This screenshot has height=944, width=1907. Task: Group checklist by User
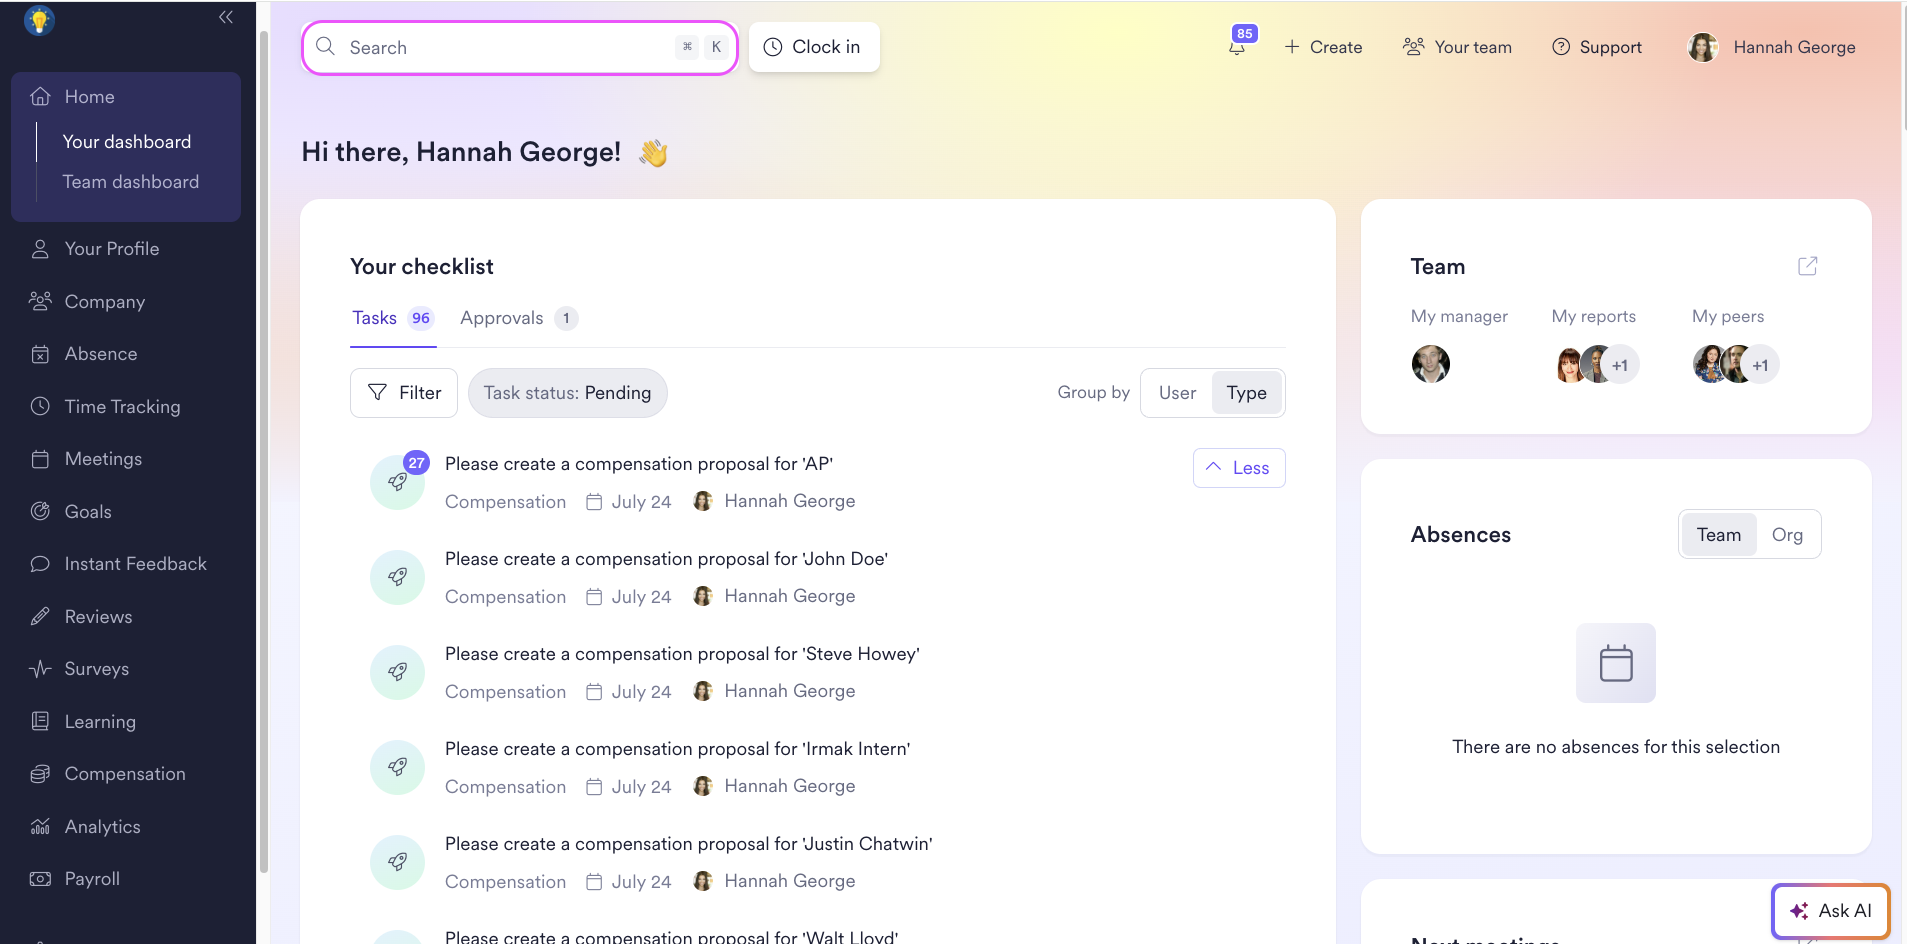pos(1177,393)
